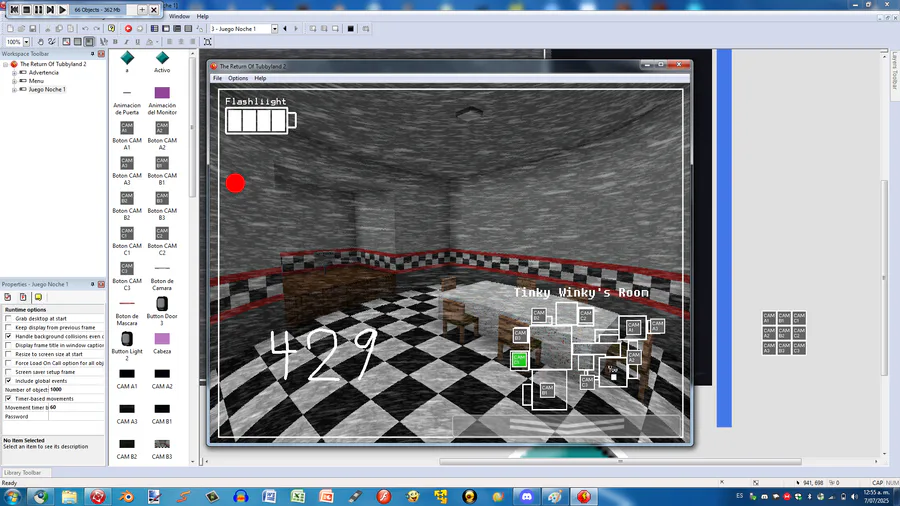Uncheck Handle background collisions option

[x=9, y=336]
